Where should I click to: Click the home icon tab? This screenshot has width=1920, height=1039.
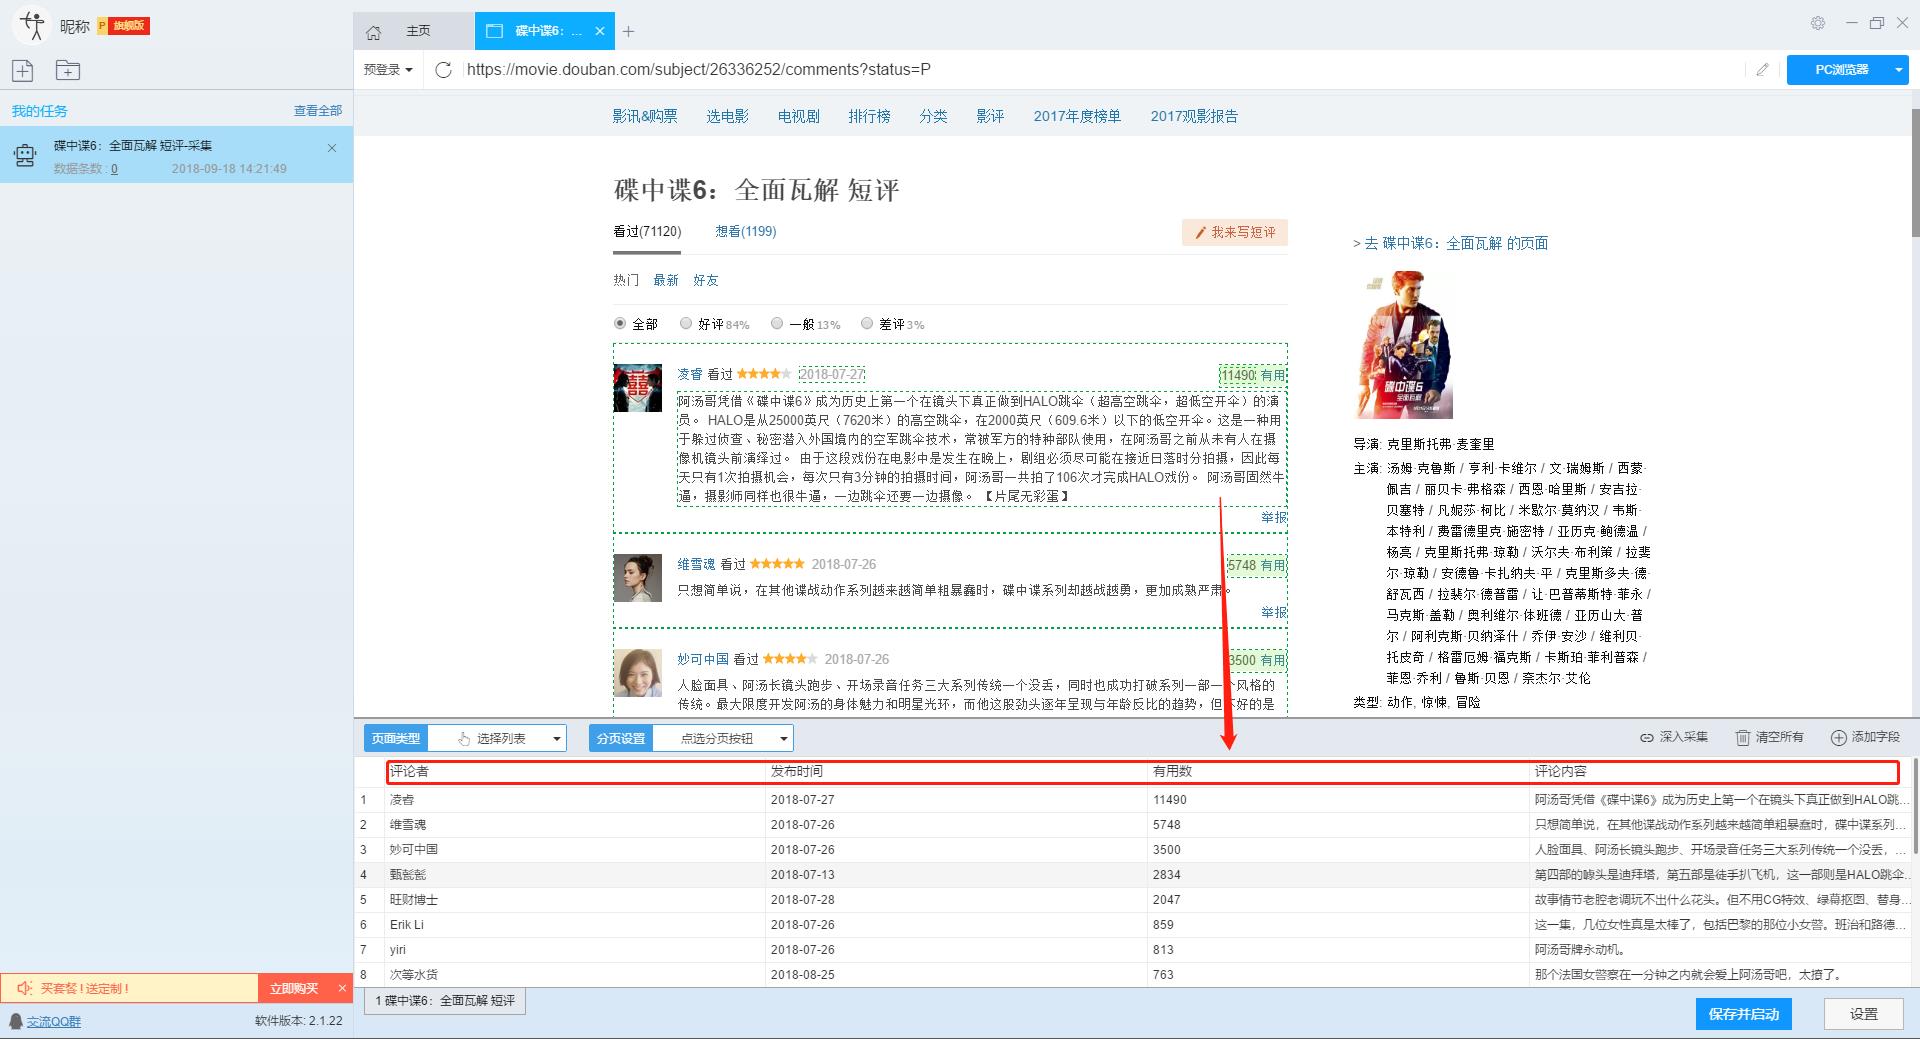tap(374, 32)
